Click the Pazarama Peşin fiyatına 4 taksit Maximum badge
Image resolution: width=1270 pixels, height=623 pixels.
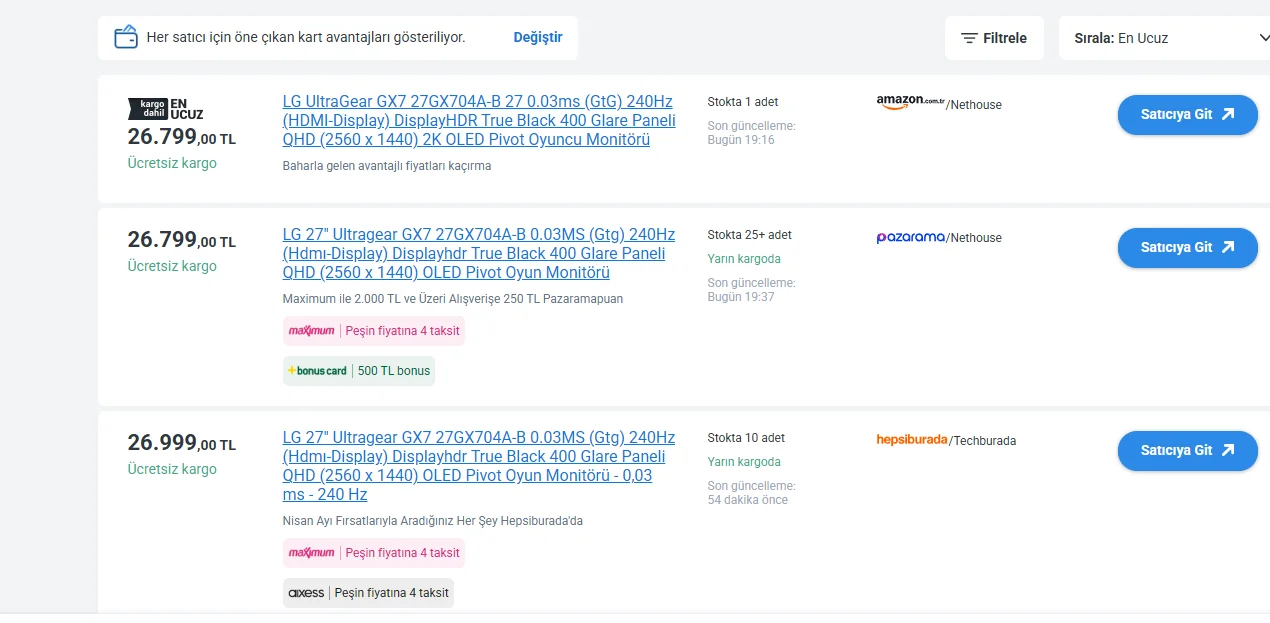(x=374, y=331)
